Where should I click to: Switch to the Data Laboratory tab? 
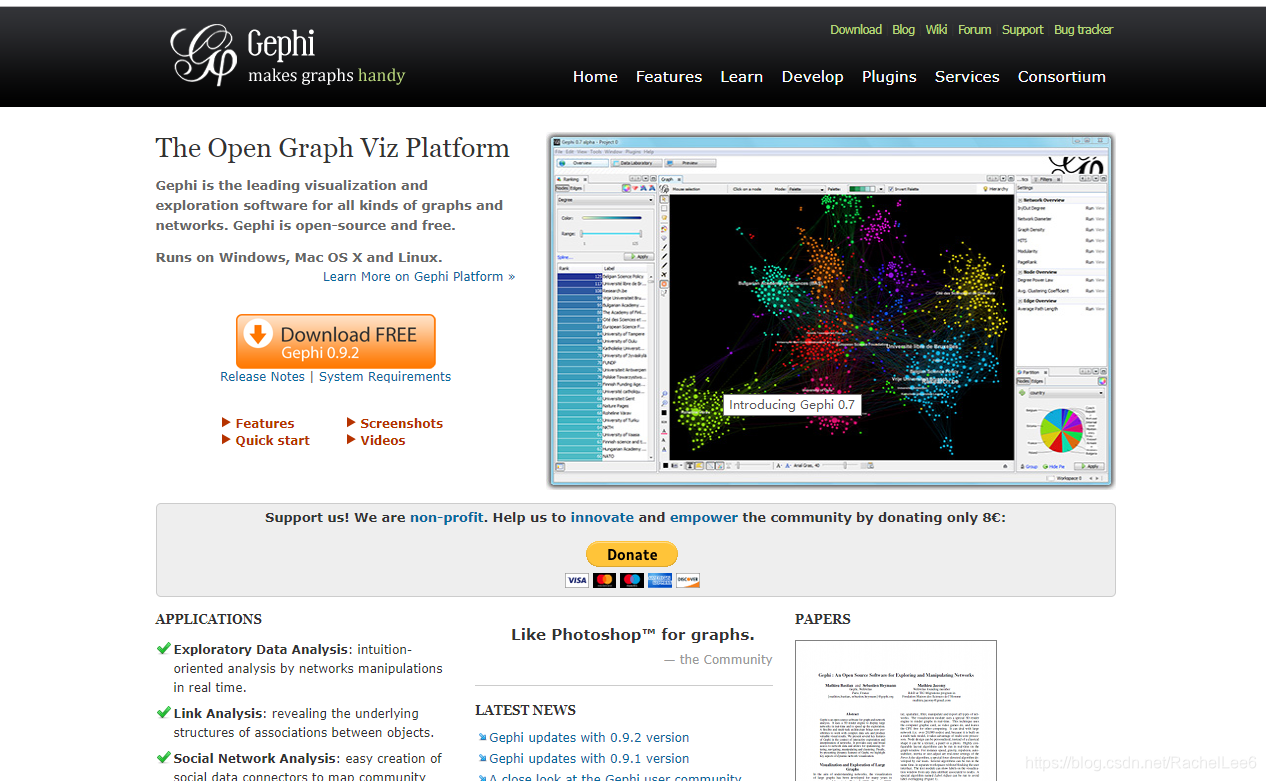tap(636, 163)
